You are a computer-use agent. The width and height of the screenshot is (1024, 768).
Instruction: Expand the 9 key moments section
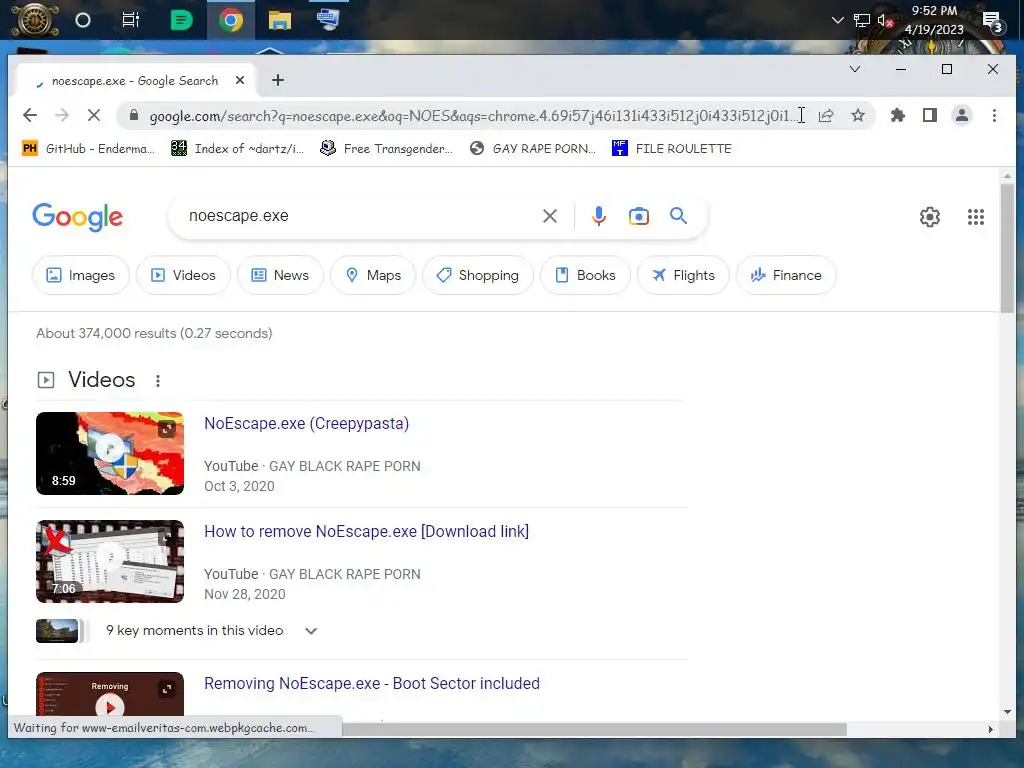coord(311,631)
